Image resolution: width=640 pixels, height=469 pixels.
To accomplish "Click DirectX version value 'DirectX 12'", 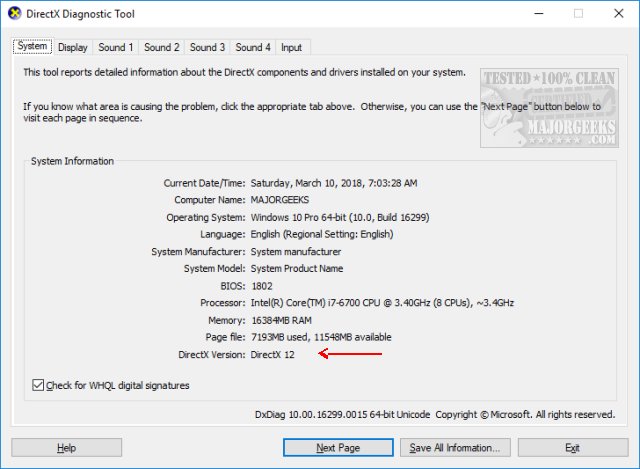I will [272, 354].
